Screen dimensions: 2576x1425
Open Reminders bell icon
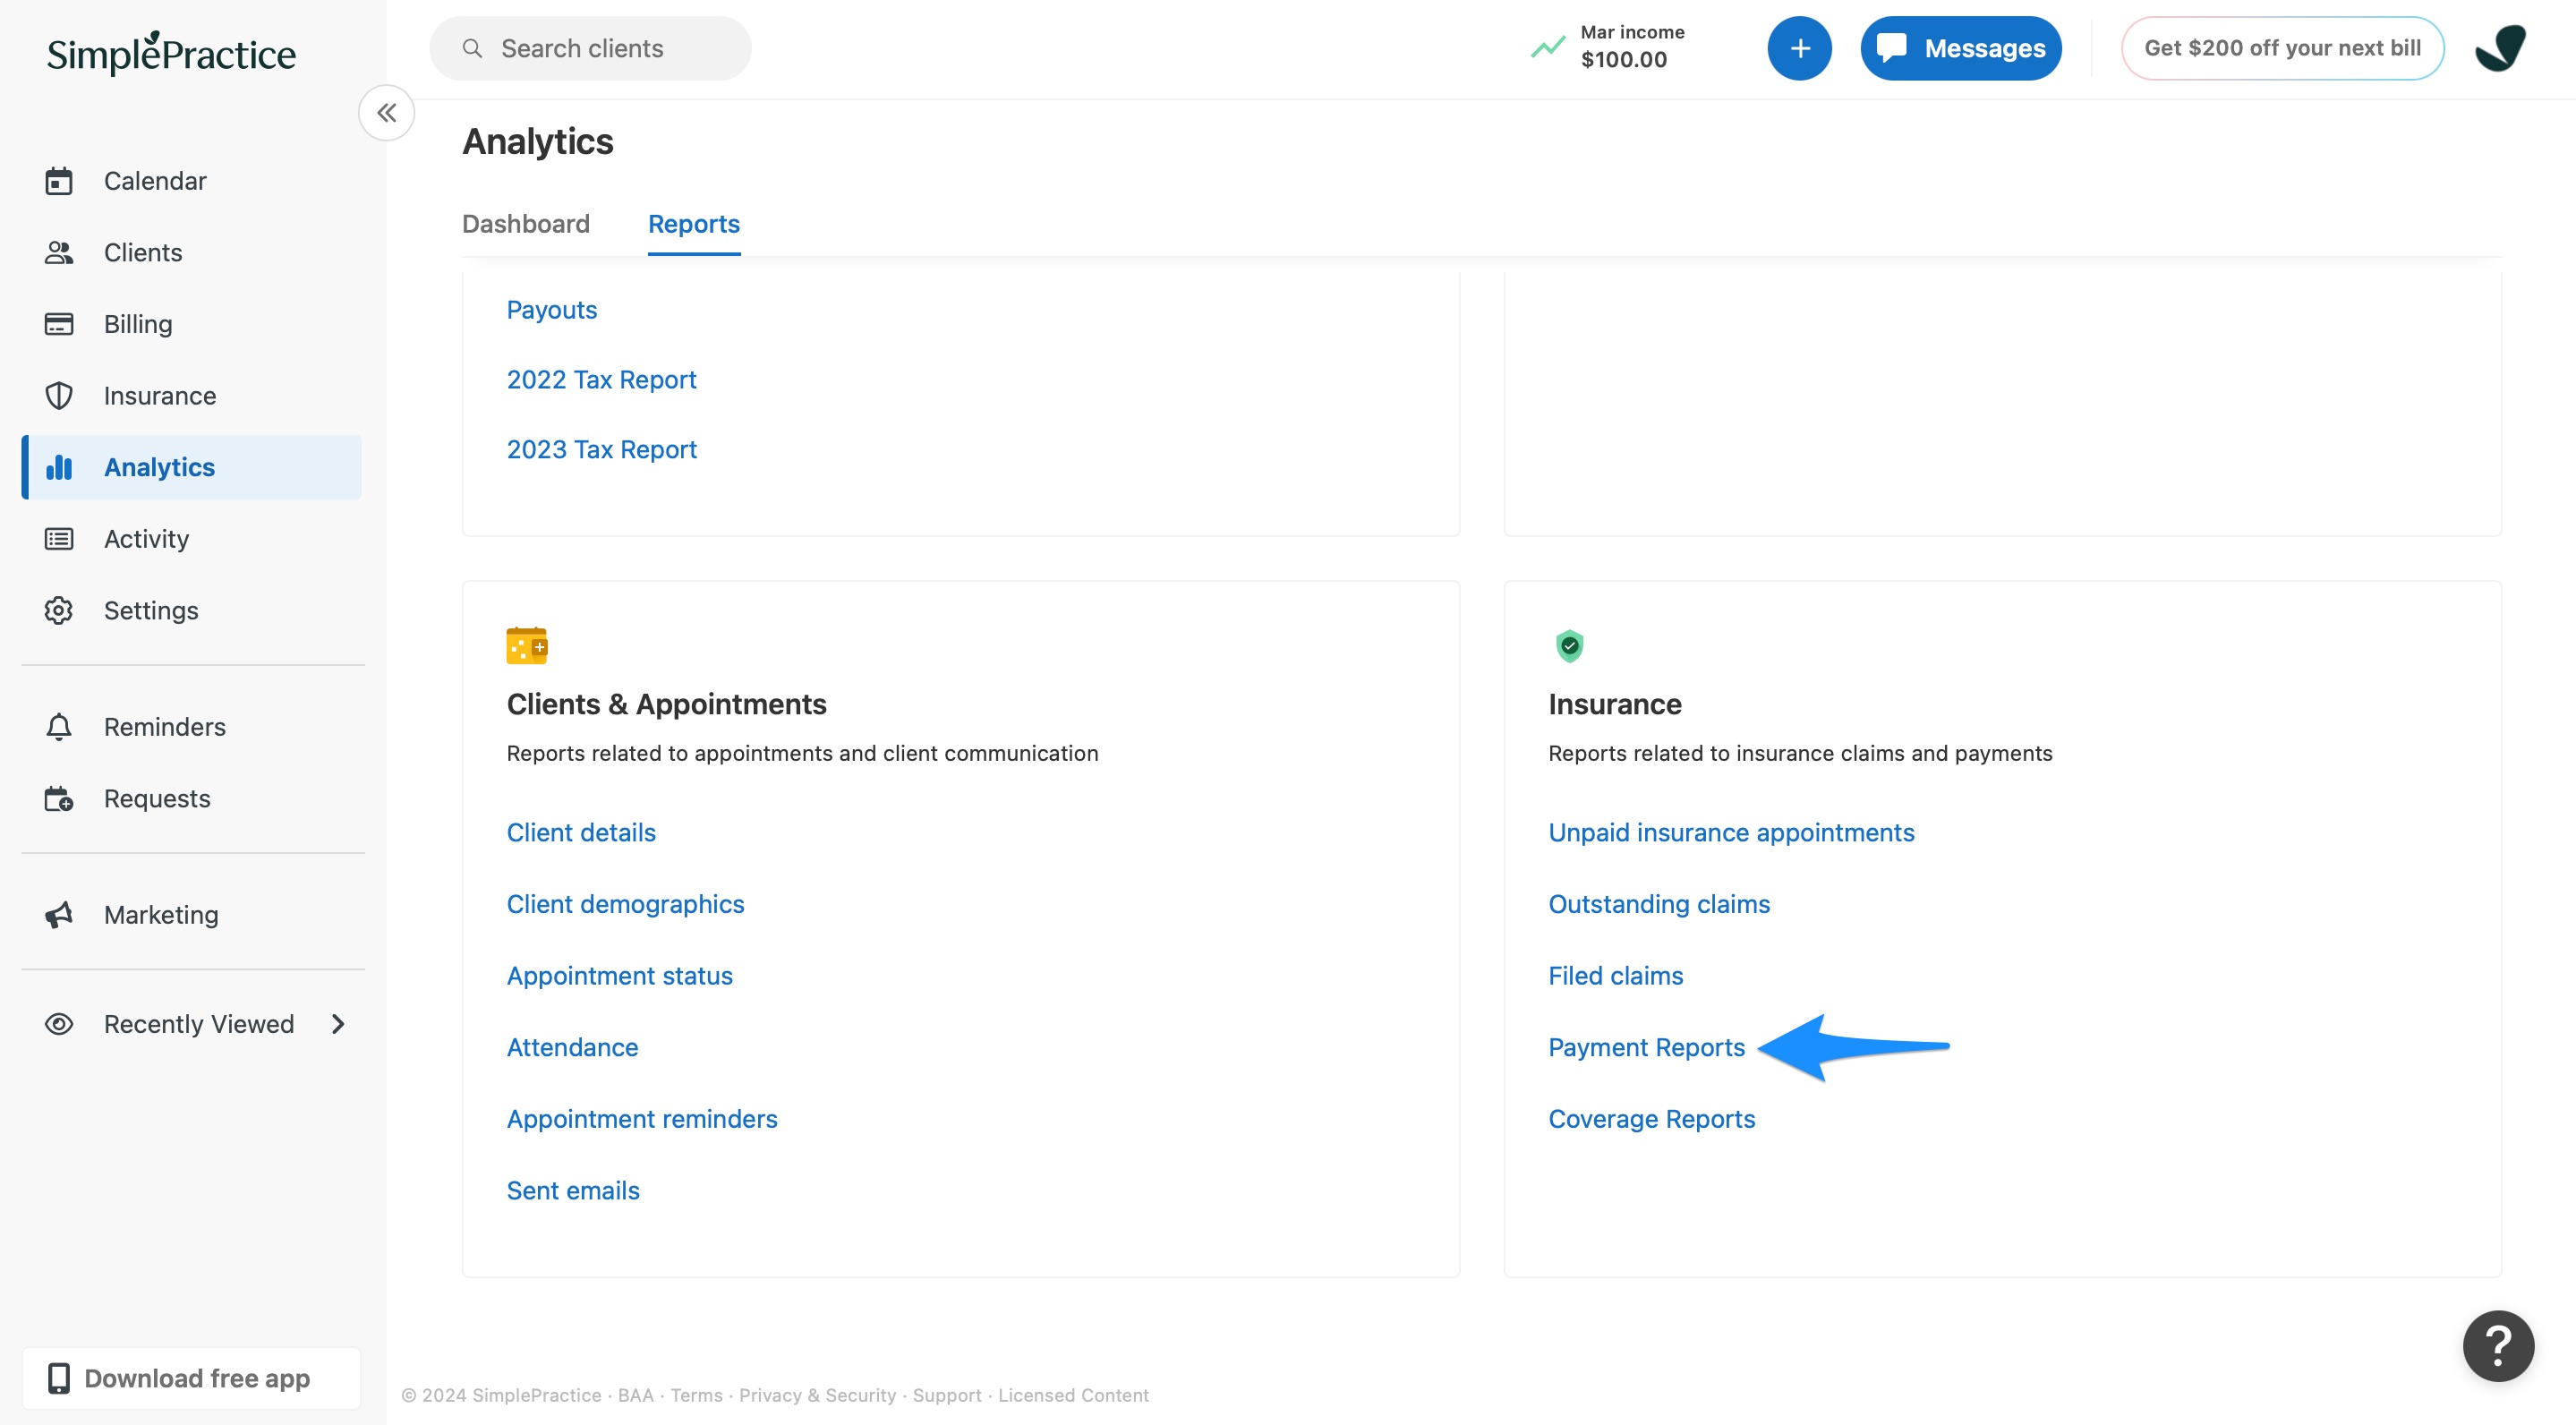pos(59,727)
